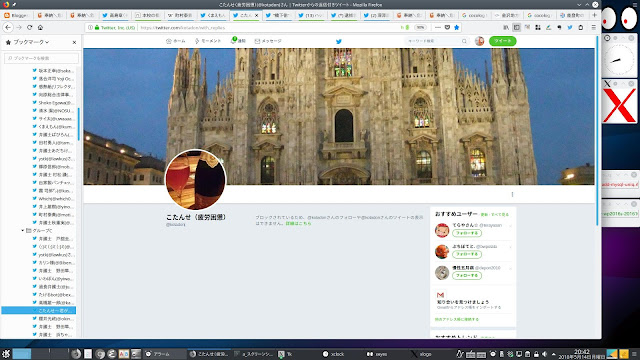The image size is (640, 360).
Task: Click the Pocket save icon in address bar
Action: pyautogui.click(x=447, y=27)
